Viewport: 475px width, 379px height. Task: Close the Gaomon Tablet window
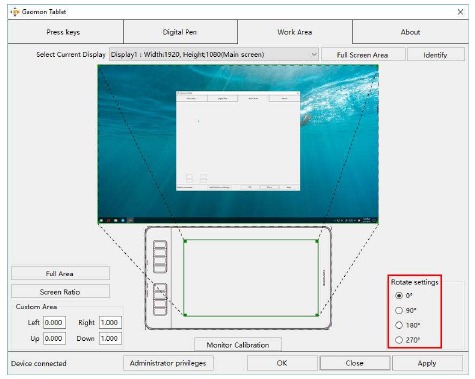460,12
